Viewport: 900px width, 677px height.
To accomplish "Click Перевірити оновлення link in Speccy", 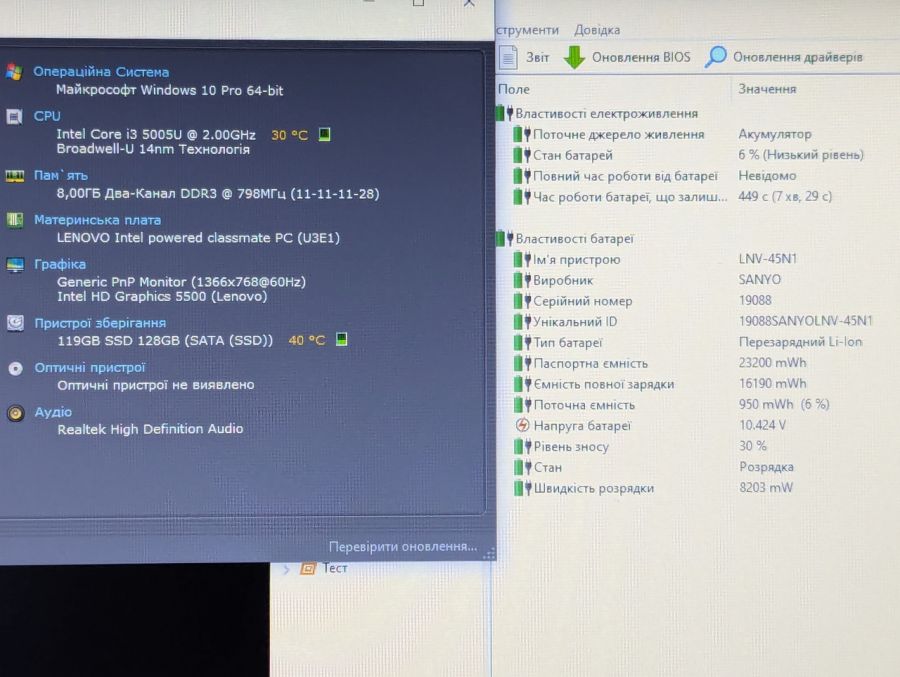I will click(x=402, y=547).
